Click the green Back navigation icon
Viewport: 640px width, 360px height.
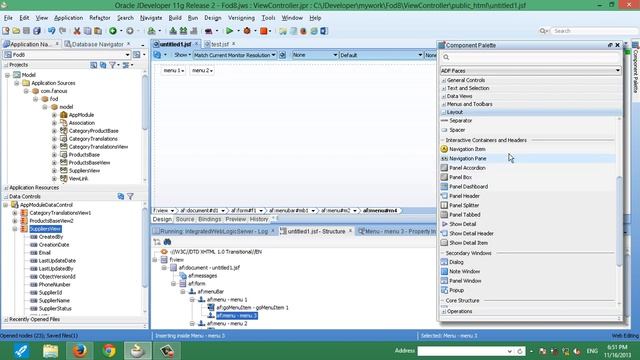click(113, 31)
